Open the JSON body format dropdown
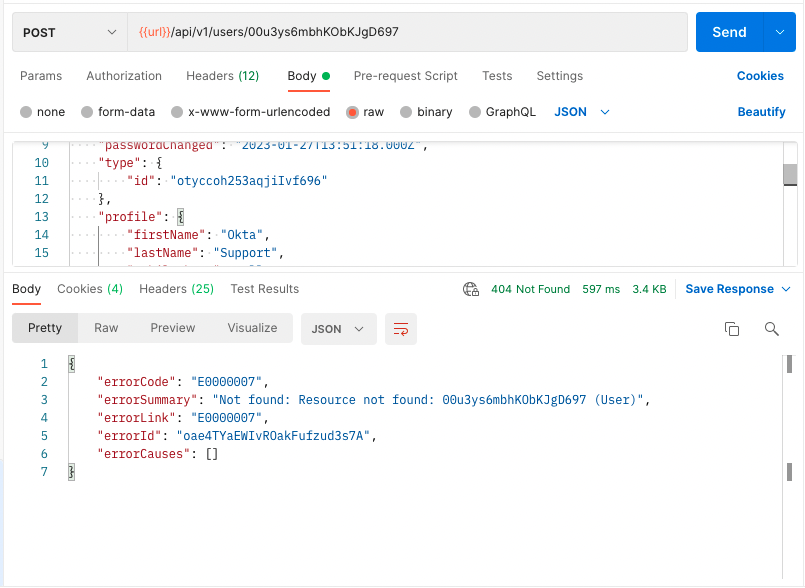 (x=582, y=112)
